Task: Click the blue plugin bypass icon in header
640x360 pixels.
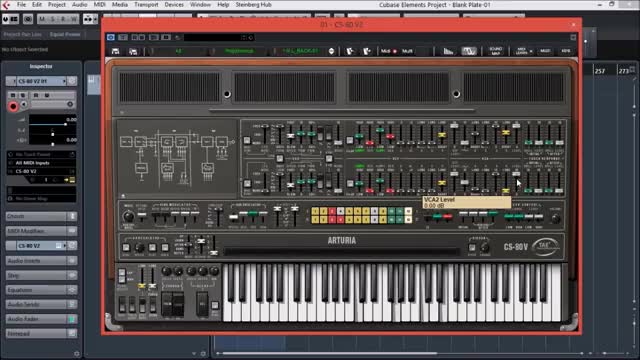Action: (x=111, y=37)
